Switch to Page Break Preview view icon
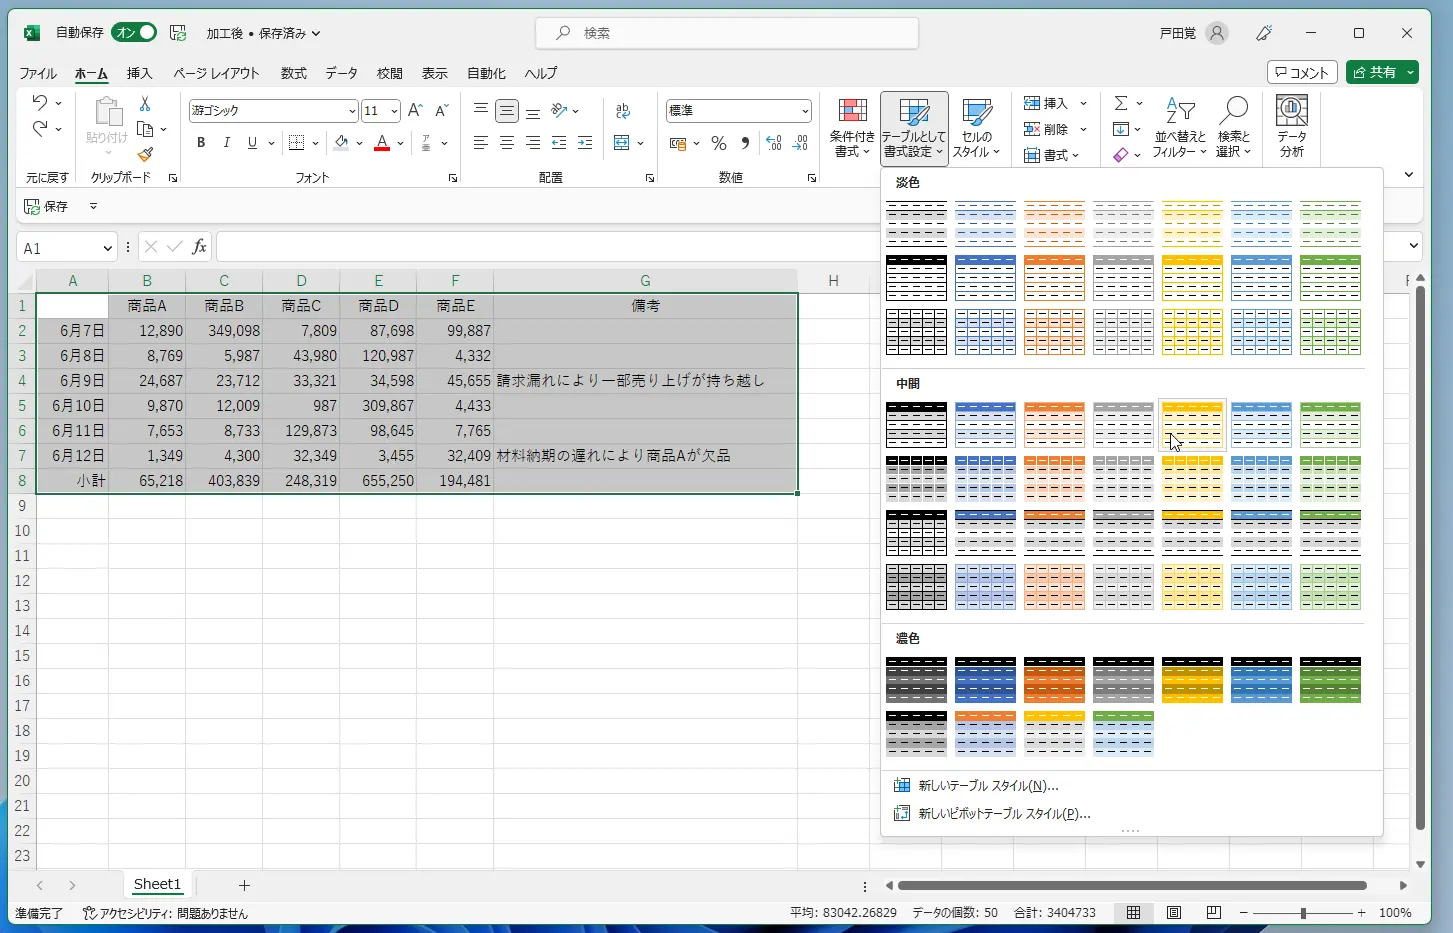The height and width of the screenshot is (933, 1453). [x=1213, y=913]
